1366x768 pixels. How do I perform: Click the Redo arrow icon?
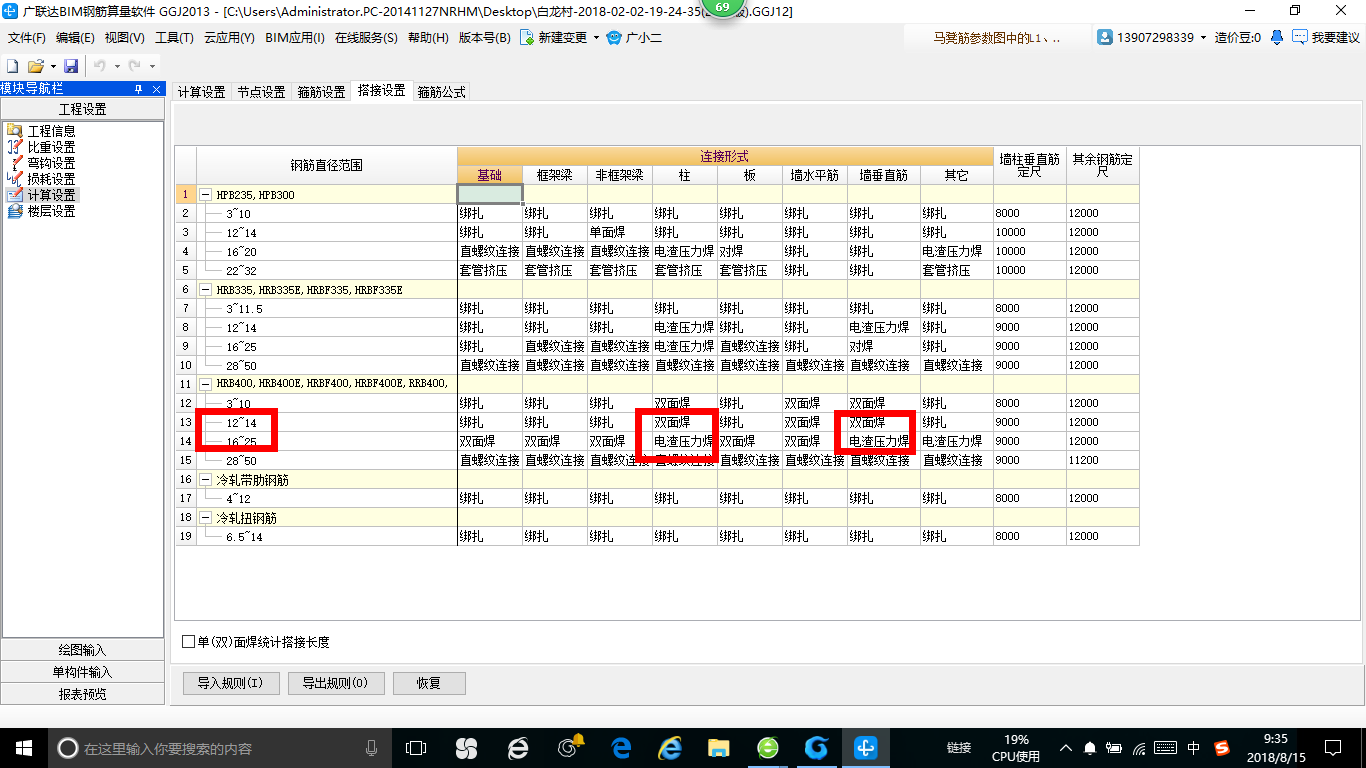[x=134, y=65]
